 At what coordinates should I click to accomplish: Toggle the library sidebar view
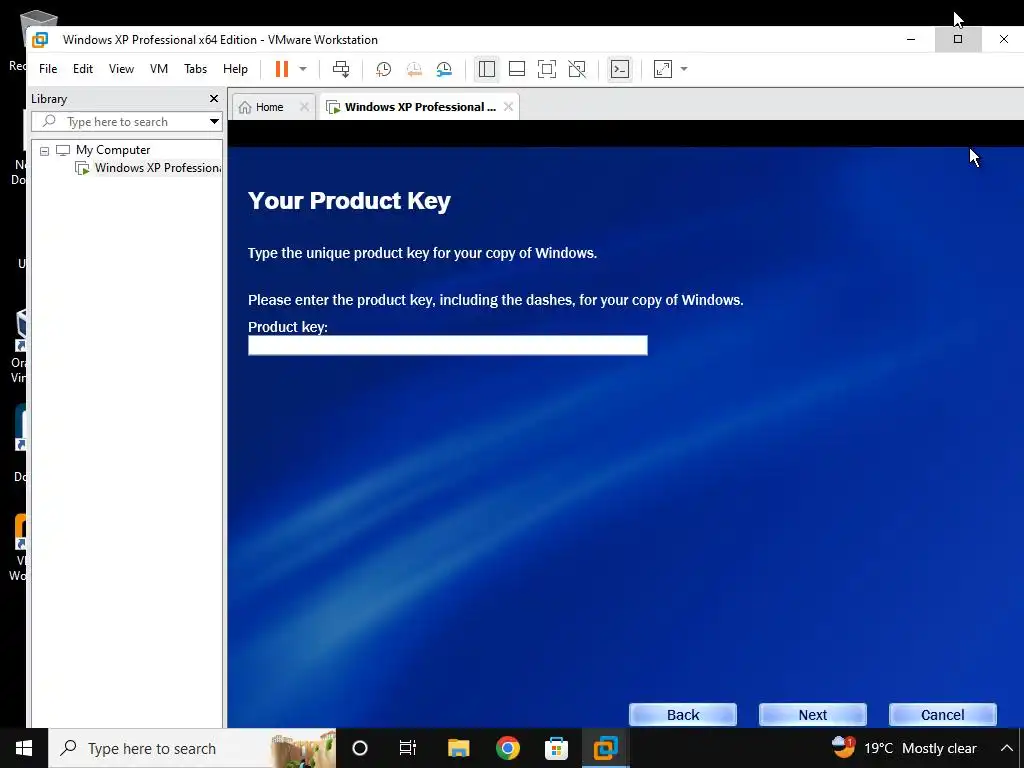click(487, 69)
